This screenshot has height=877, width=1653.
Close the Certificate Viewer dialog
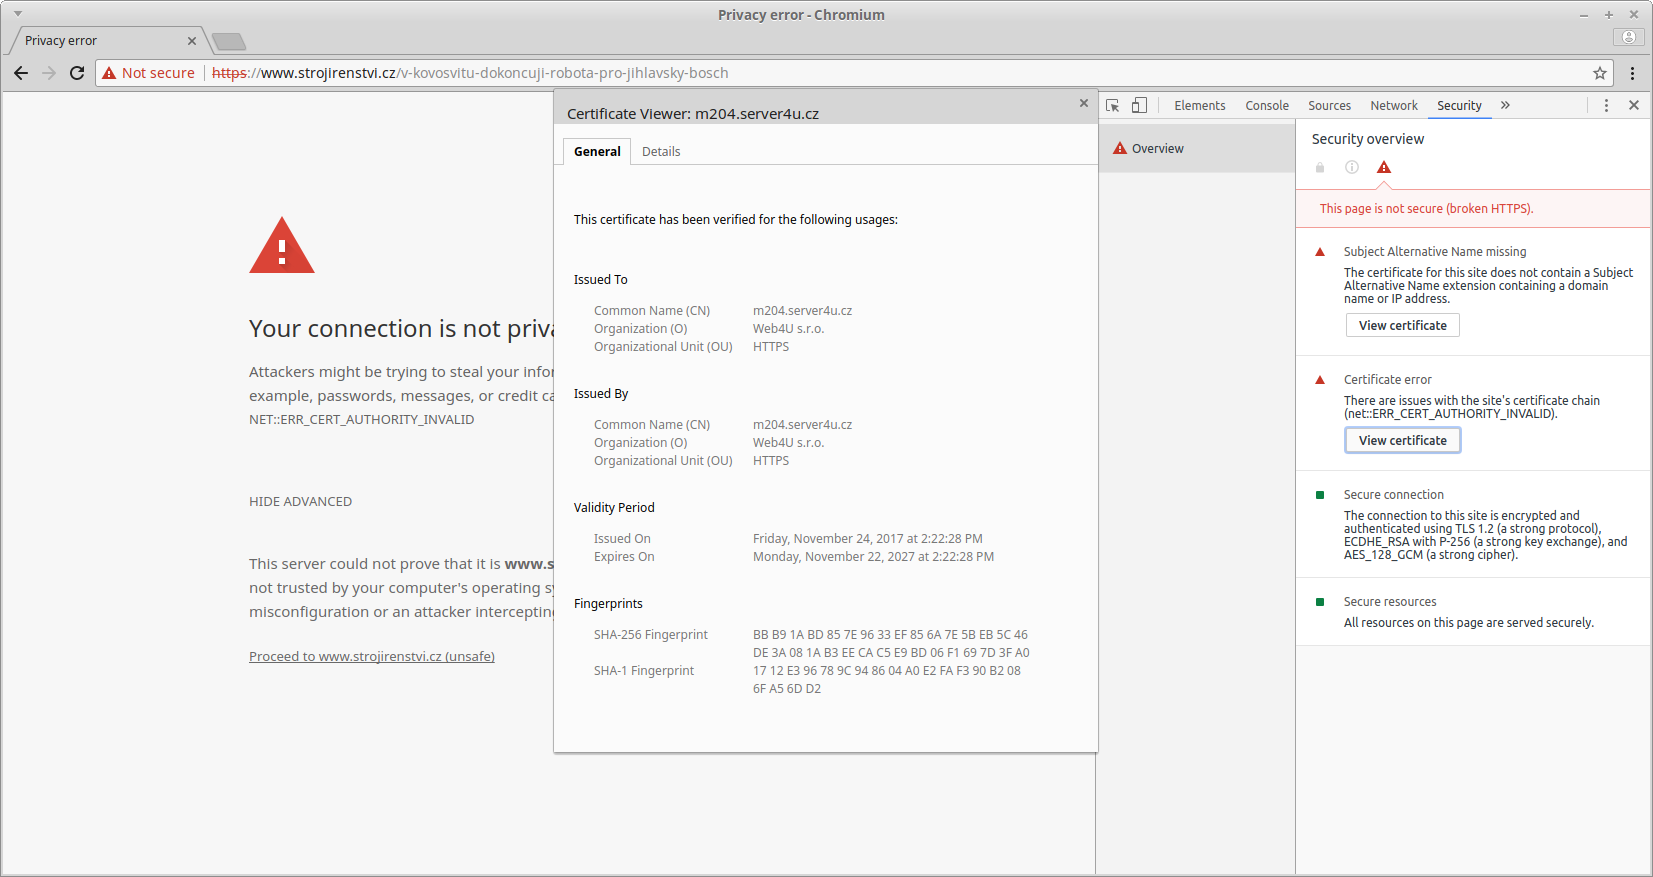pyautogui.click(x=1083, y=103)
